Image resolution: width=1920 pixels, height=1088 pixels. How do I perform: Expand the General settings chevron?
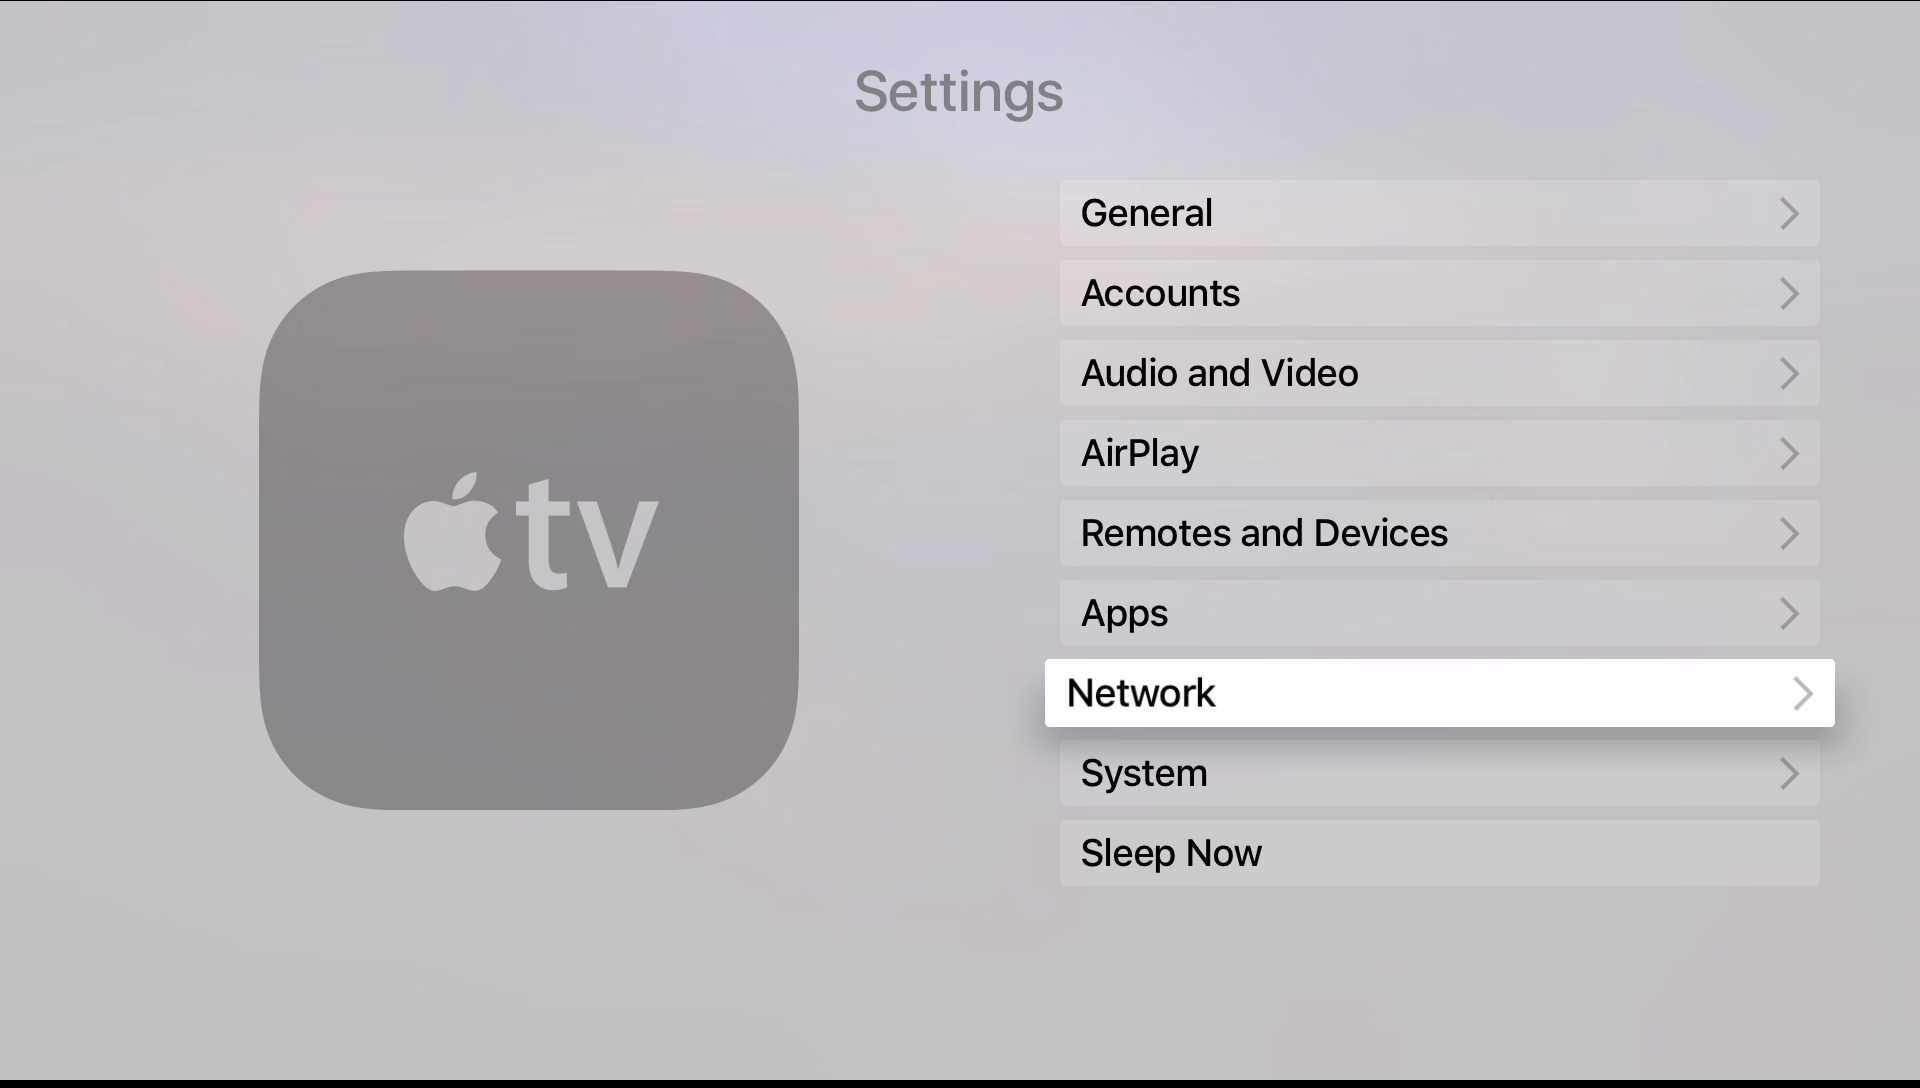[1788, 212]
